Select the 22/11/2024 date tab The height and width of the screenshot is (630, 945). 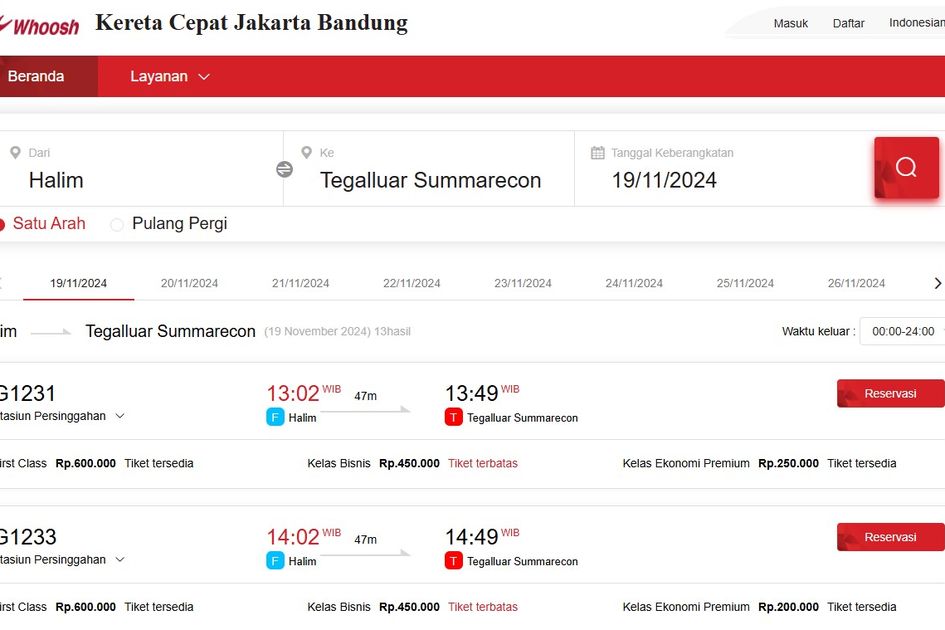click(x=412, y=283)
